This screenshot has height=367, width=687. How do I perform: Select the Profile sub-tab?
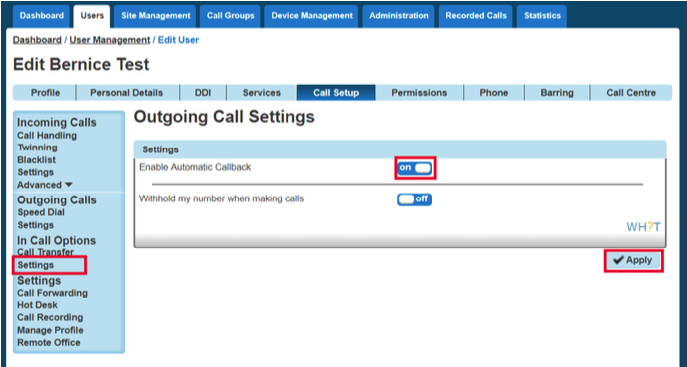click(x=45, y=93)
